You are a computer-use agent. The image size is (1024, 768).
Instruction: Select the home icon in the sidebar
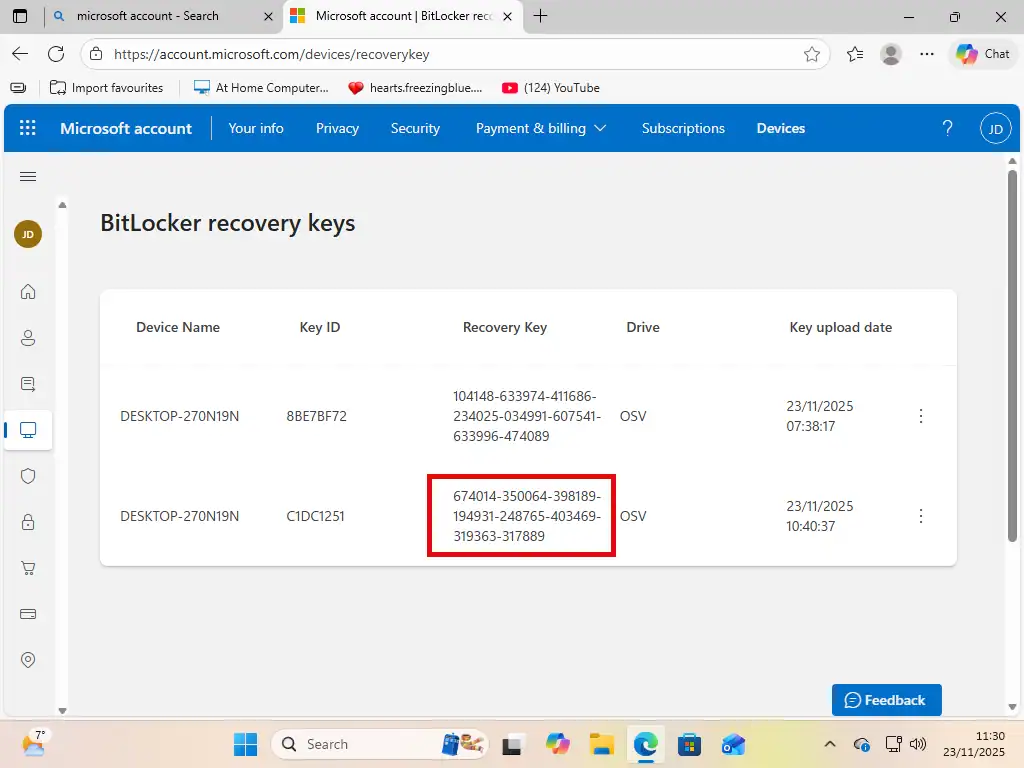click(x=28, y=292)
